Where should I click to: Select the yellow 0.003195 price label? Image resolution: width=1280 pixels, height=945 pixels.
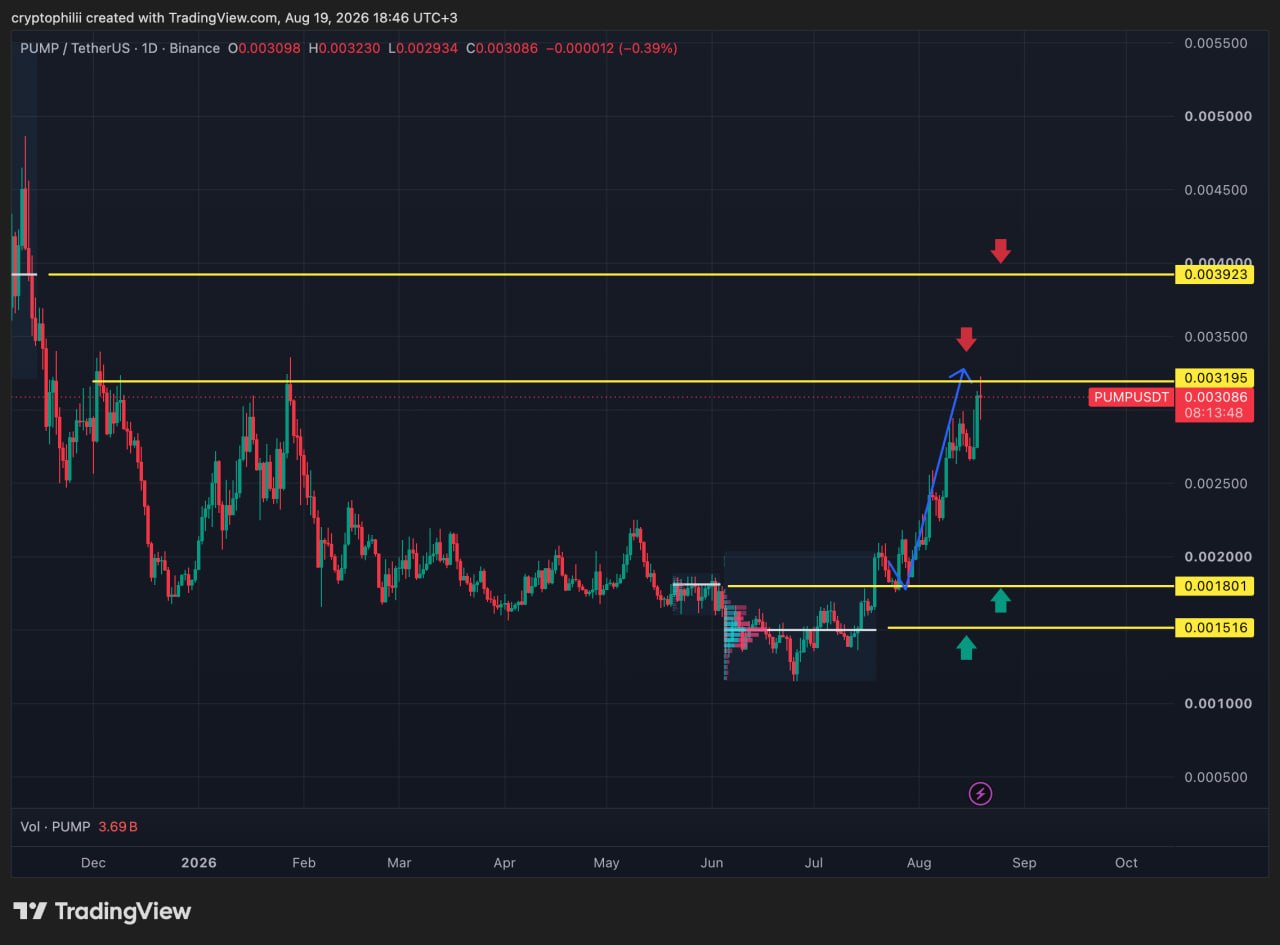(x=1214, y=378)
